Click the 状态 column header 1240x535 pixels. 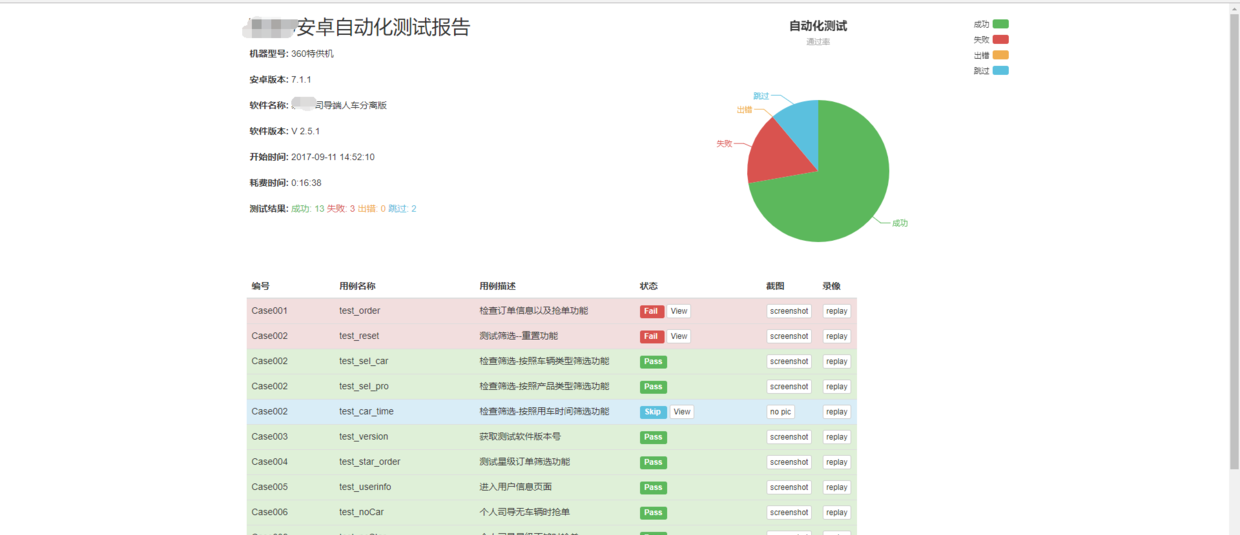pos(649,286)
